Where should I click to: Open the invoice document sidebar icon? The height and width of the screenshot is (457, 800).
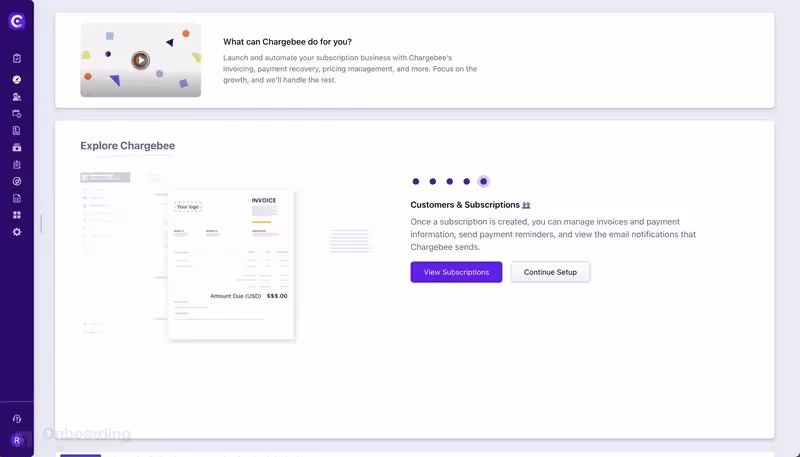[17, 131]
